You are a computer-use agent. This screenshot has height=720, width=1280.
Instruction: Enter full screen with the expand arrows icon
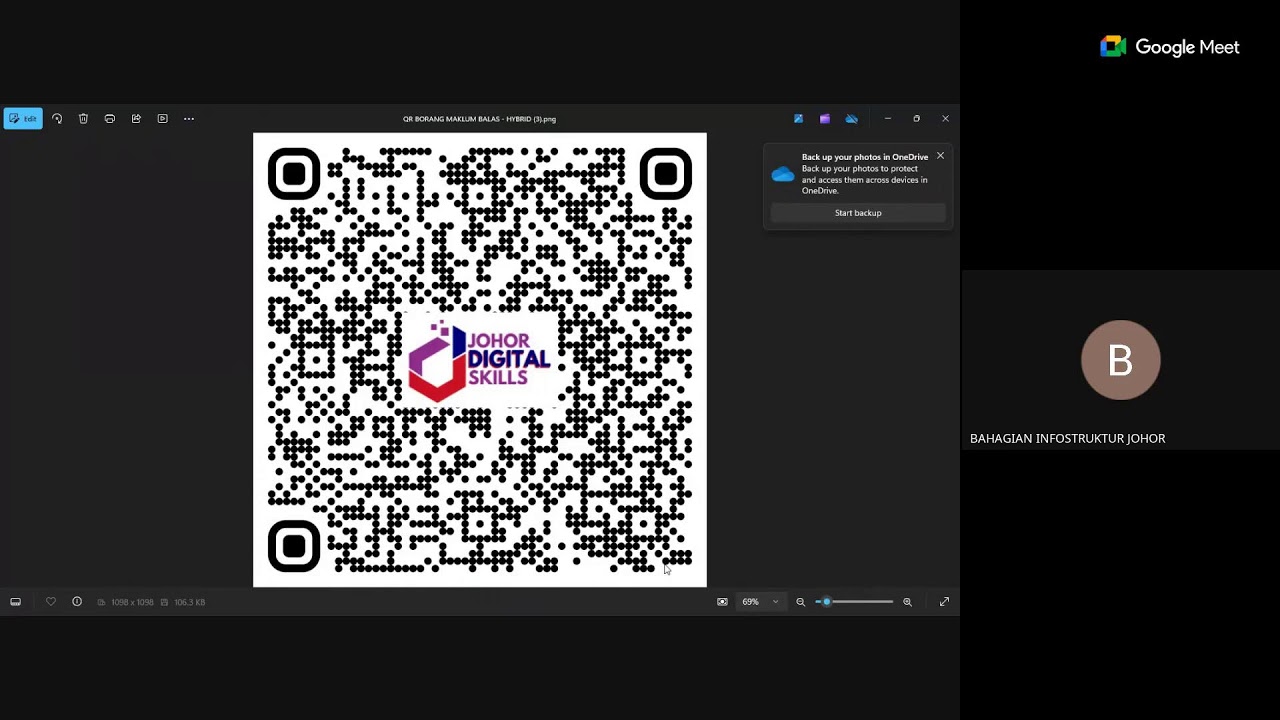[x=944, y=602]
